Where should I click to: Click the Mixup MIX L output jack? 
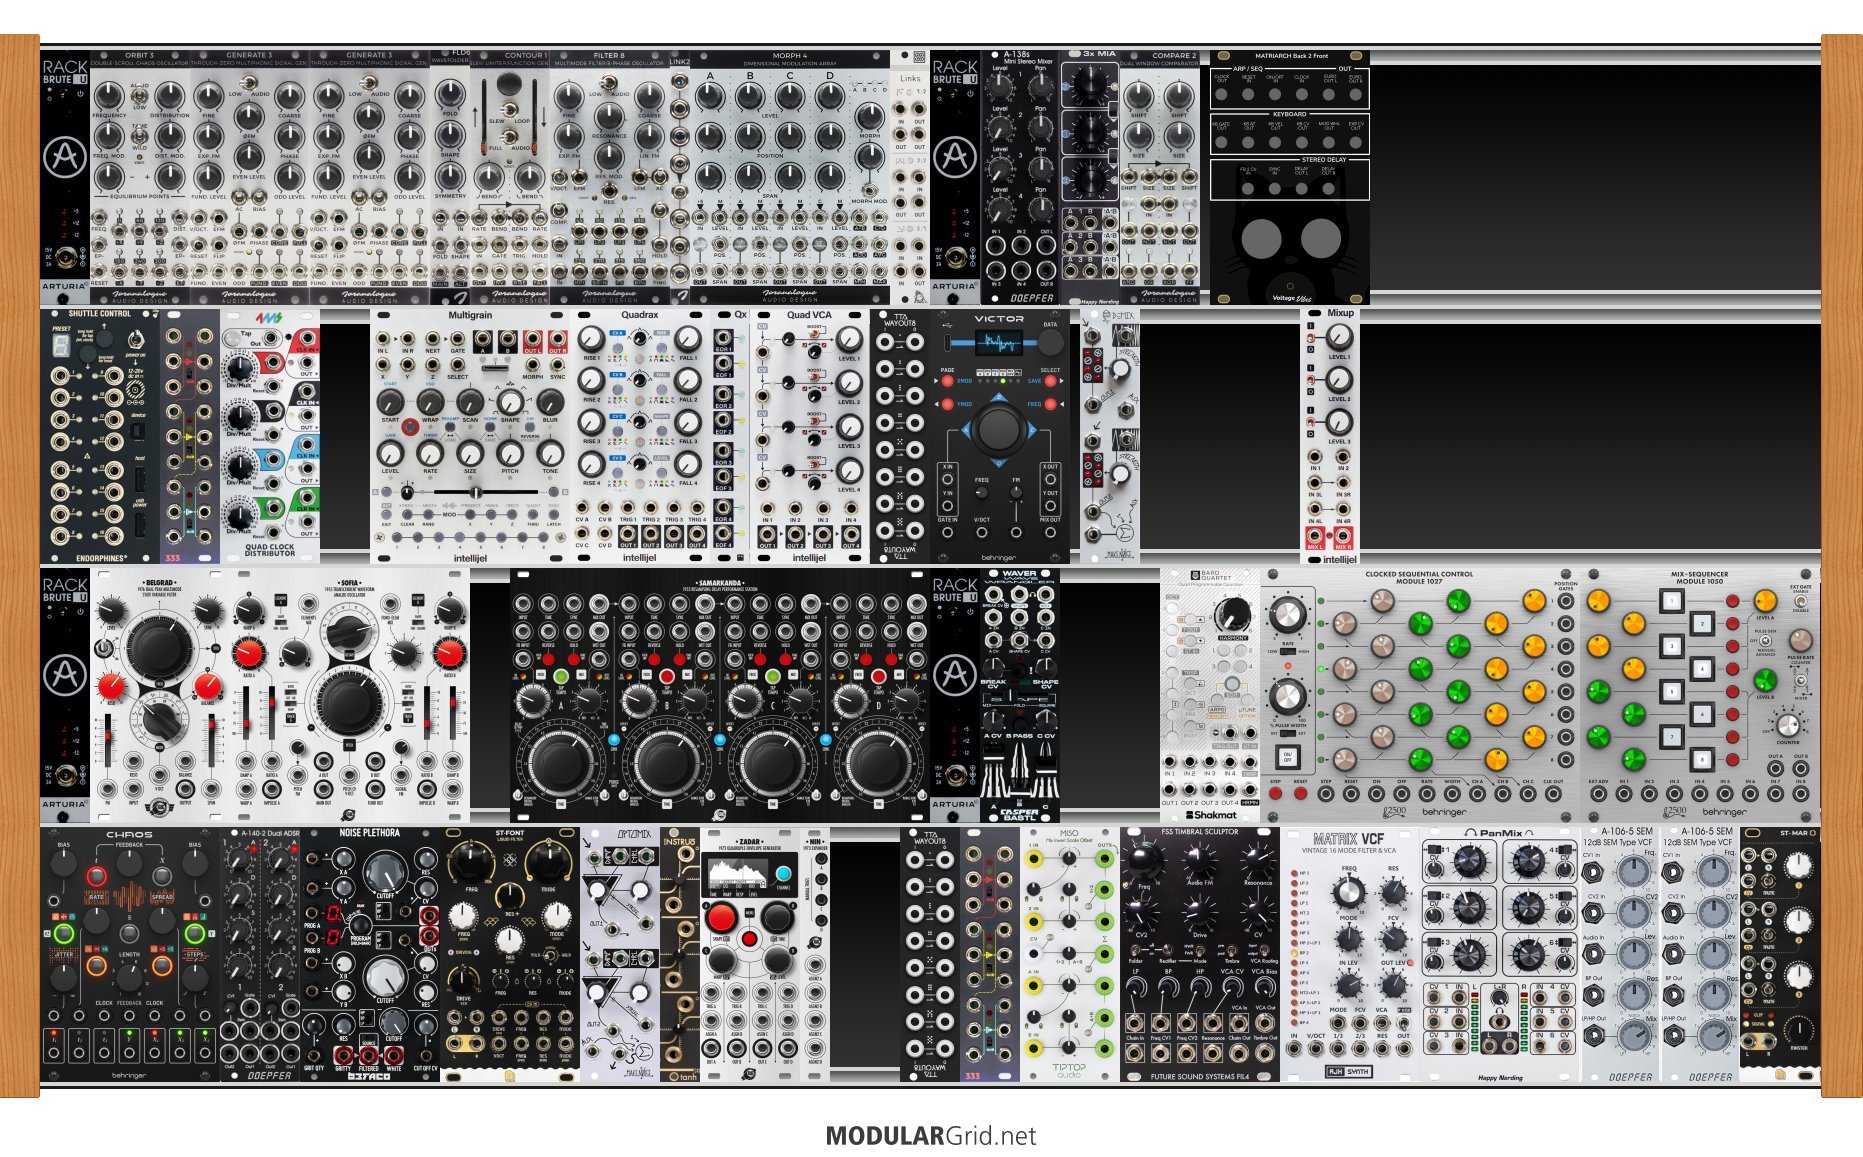(1315, 537)
